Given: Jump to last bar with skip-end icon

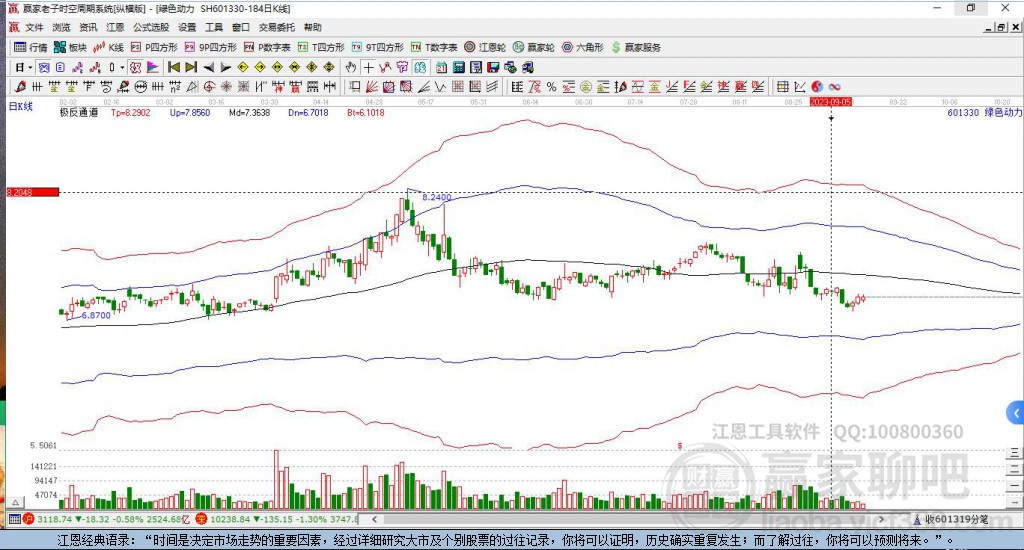Looking at the screenshot, I should [x=191, y=67].
